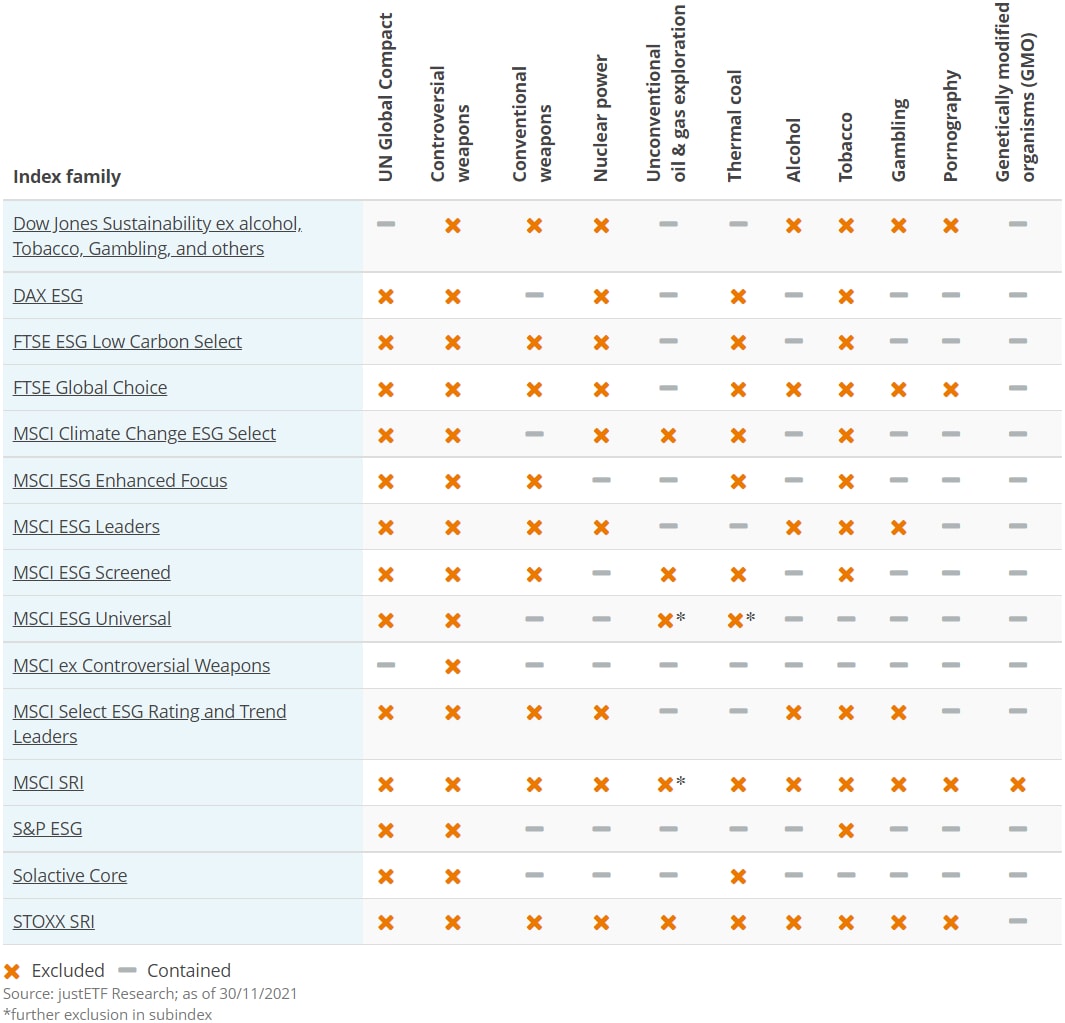Click Solactive Core Thermal coal cross
Screen dimensions: 1065x1023
coord(738,877)
